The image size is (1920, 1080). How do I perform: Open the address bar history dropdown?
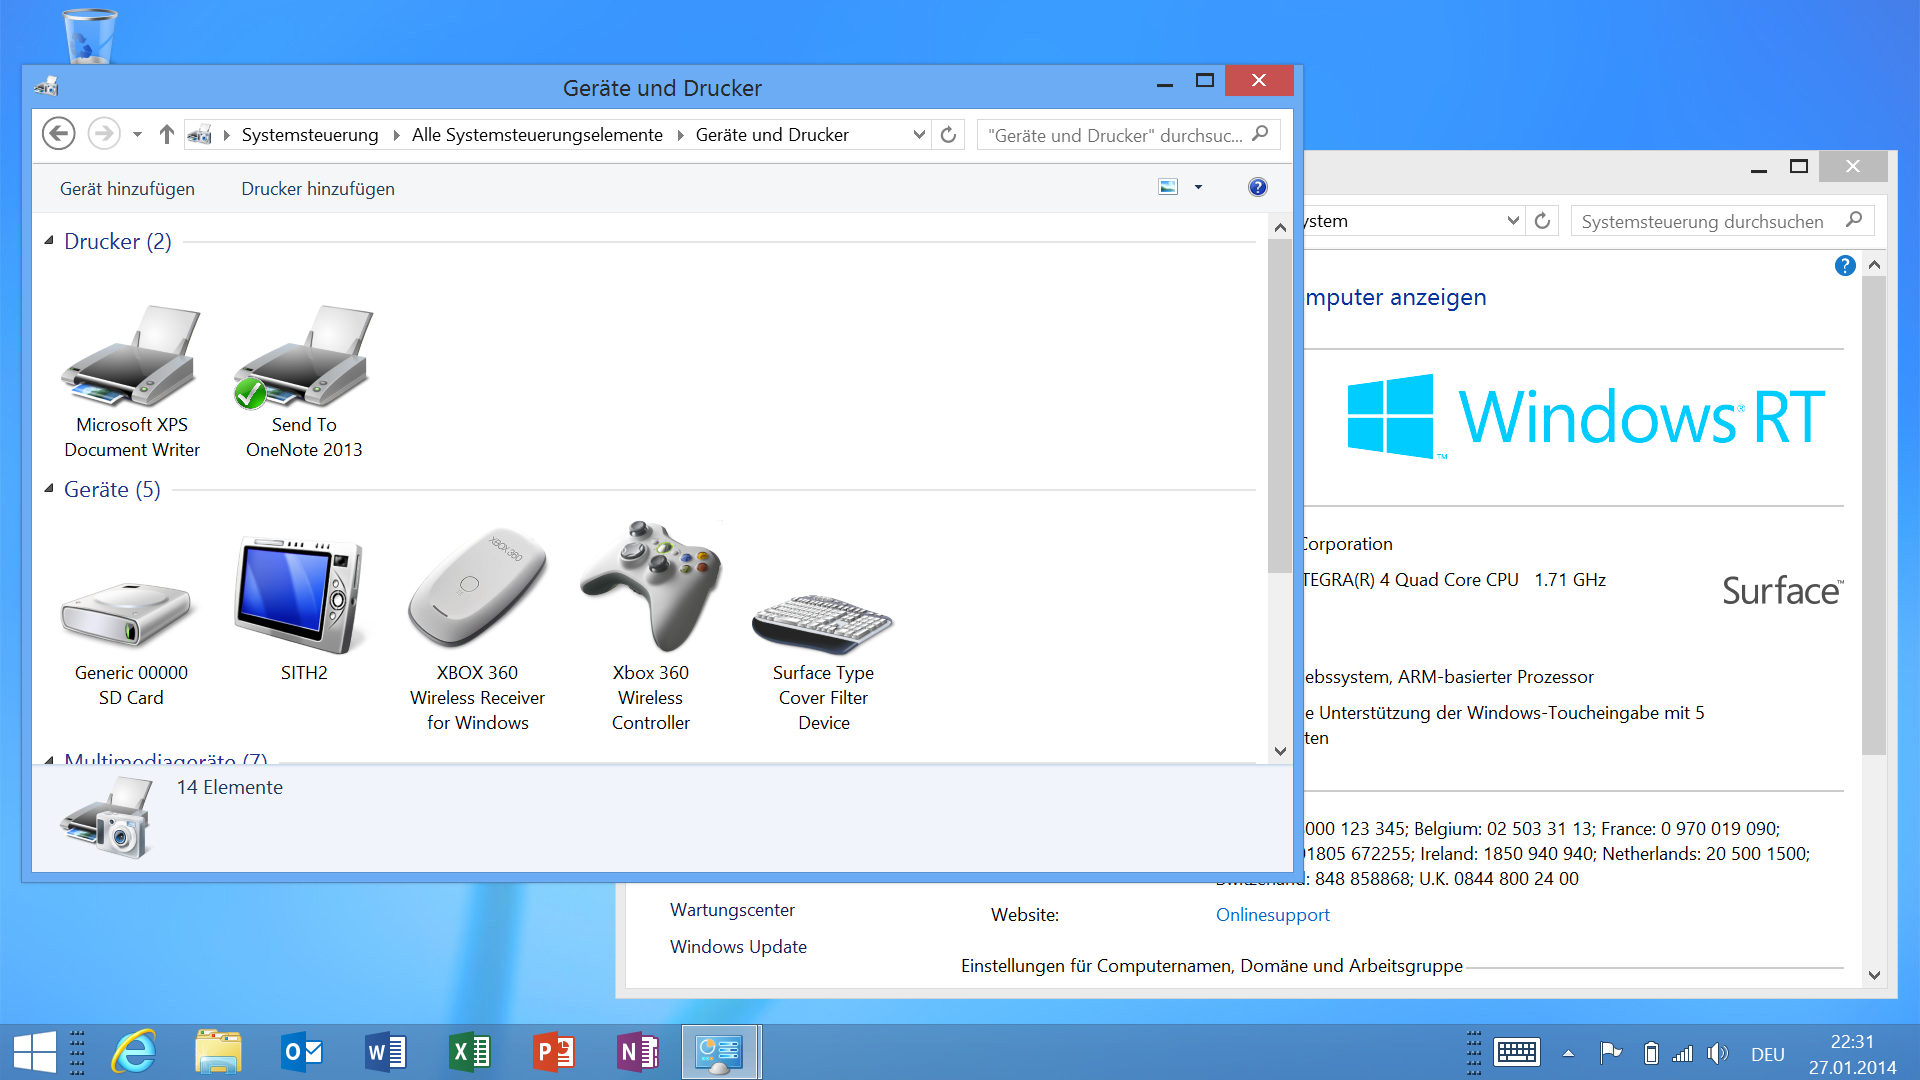click(919, 134)
